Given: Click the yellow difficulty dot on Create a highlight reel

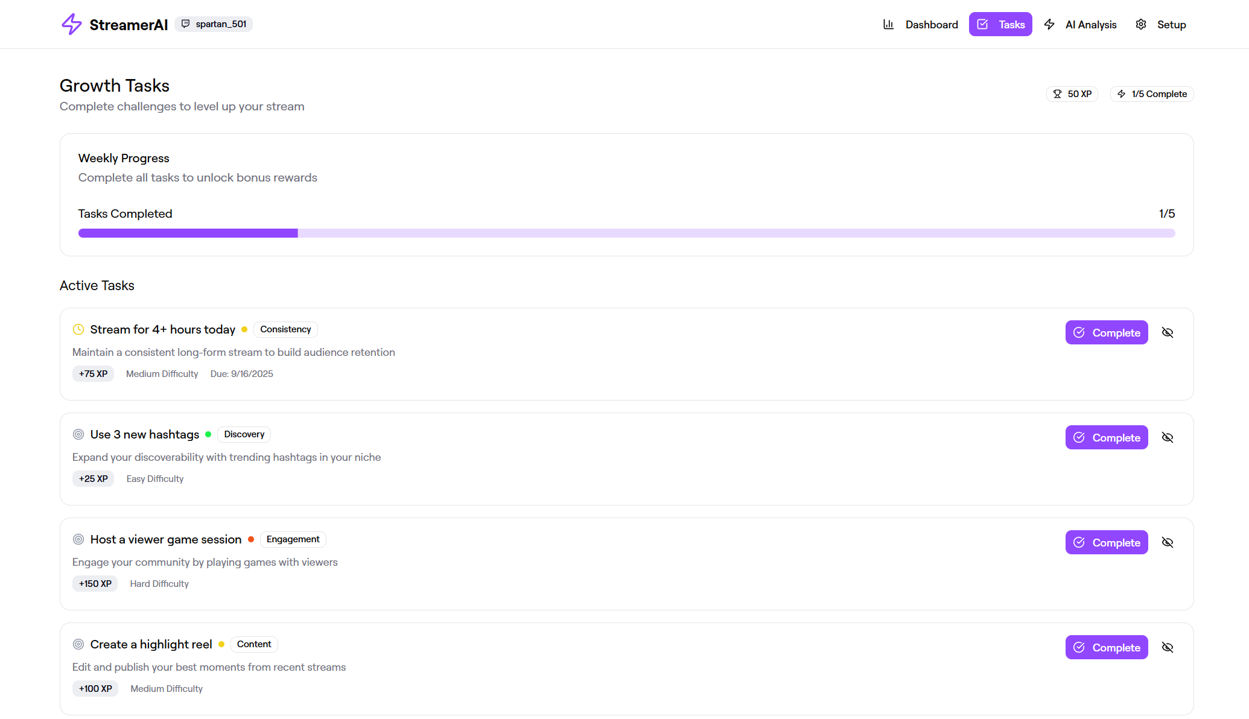Looking at the screenshot, I should [221, 644].
